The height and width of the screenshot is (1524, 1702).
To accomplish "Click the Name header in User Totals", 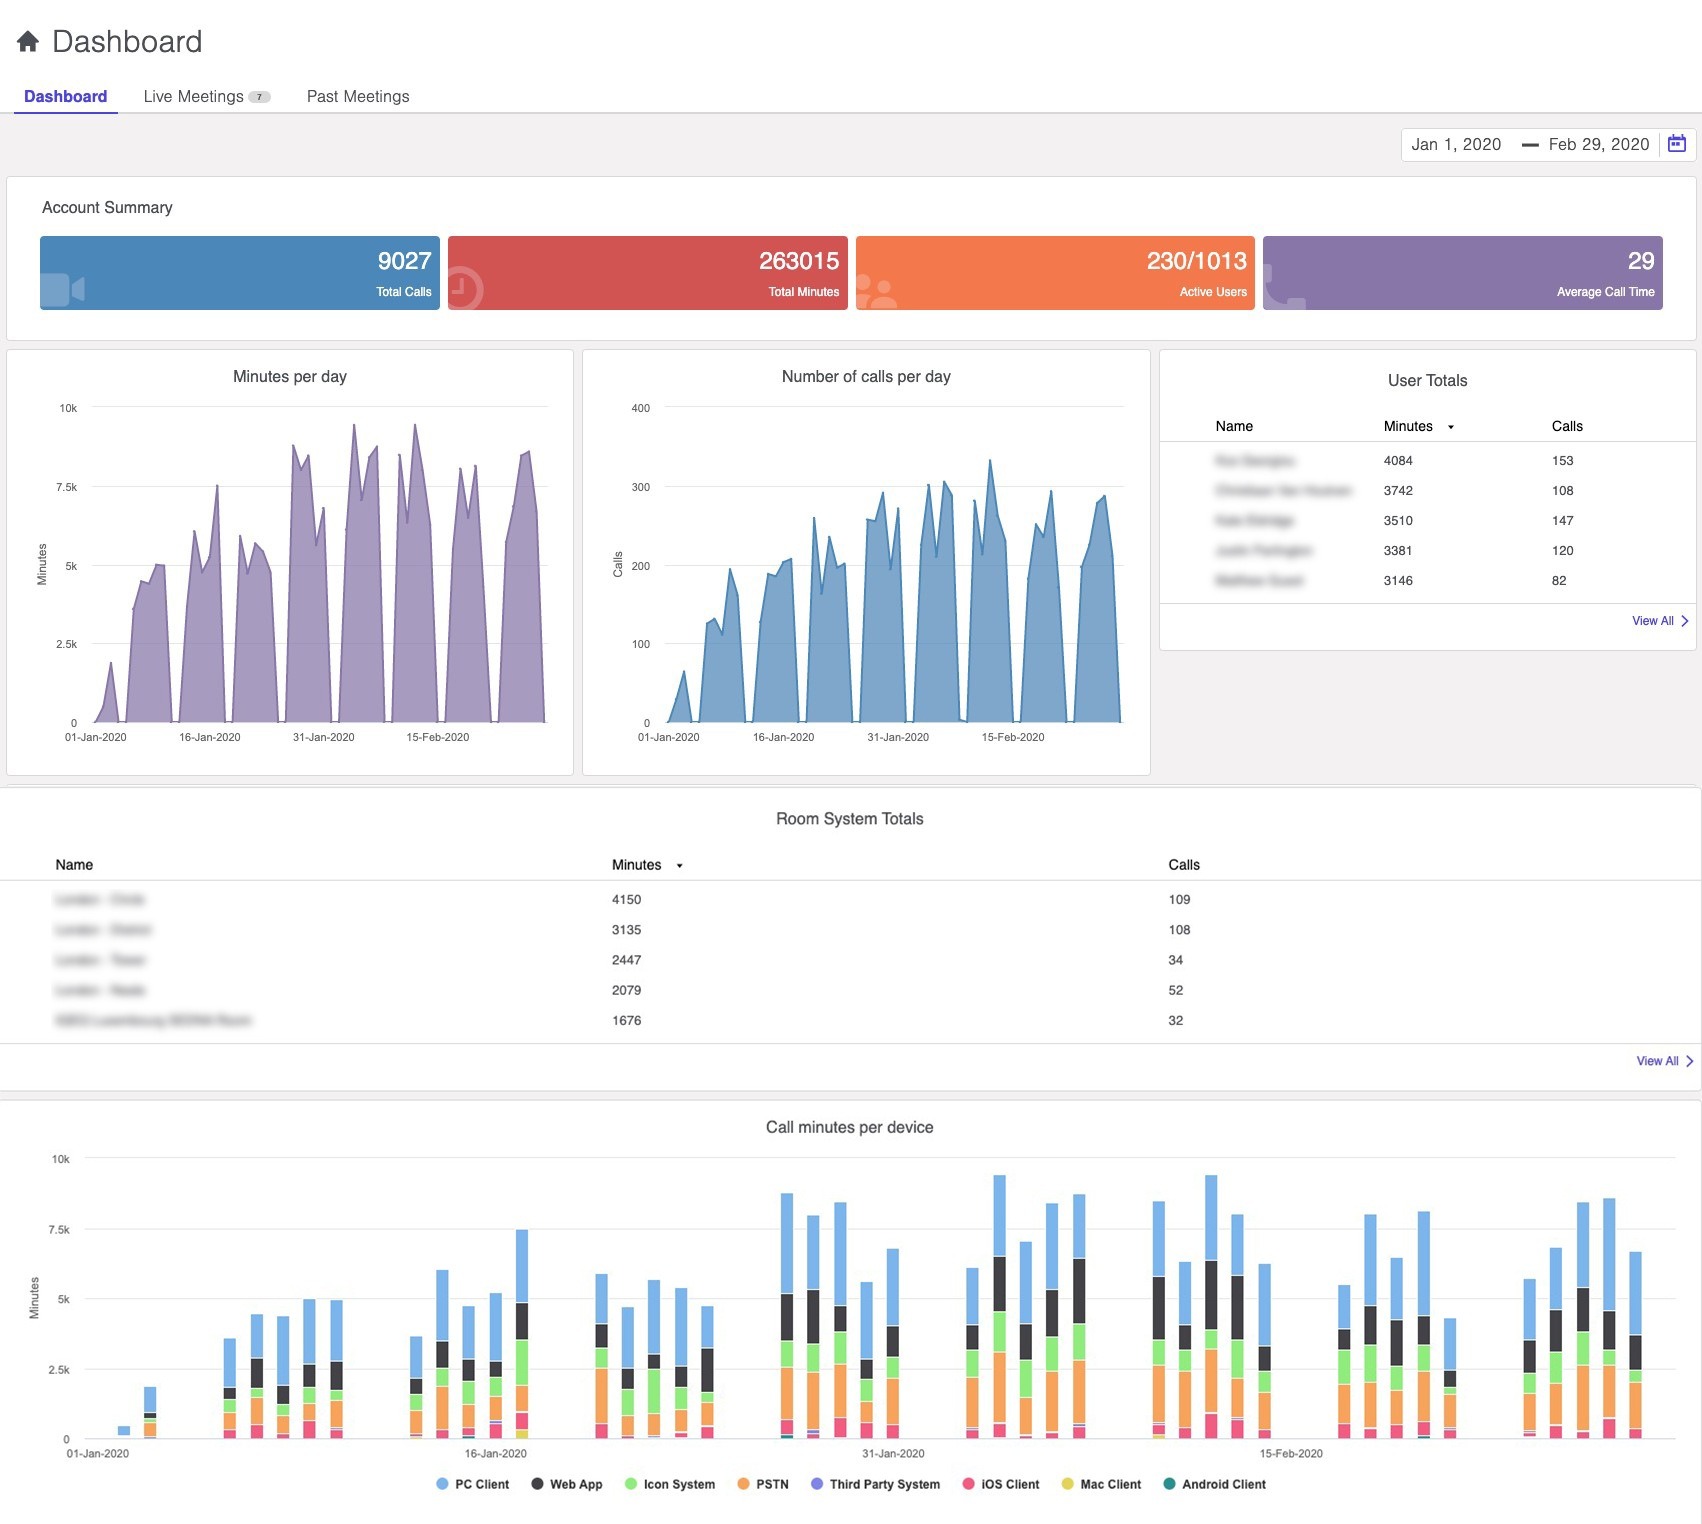I will 1234,426.
